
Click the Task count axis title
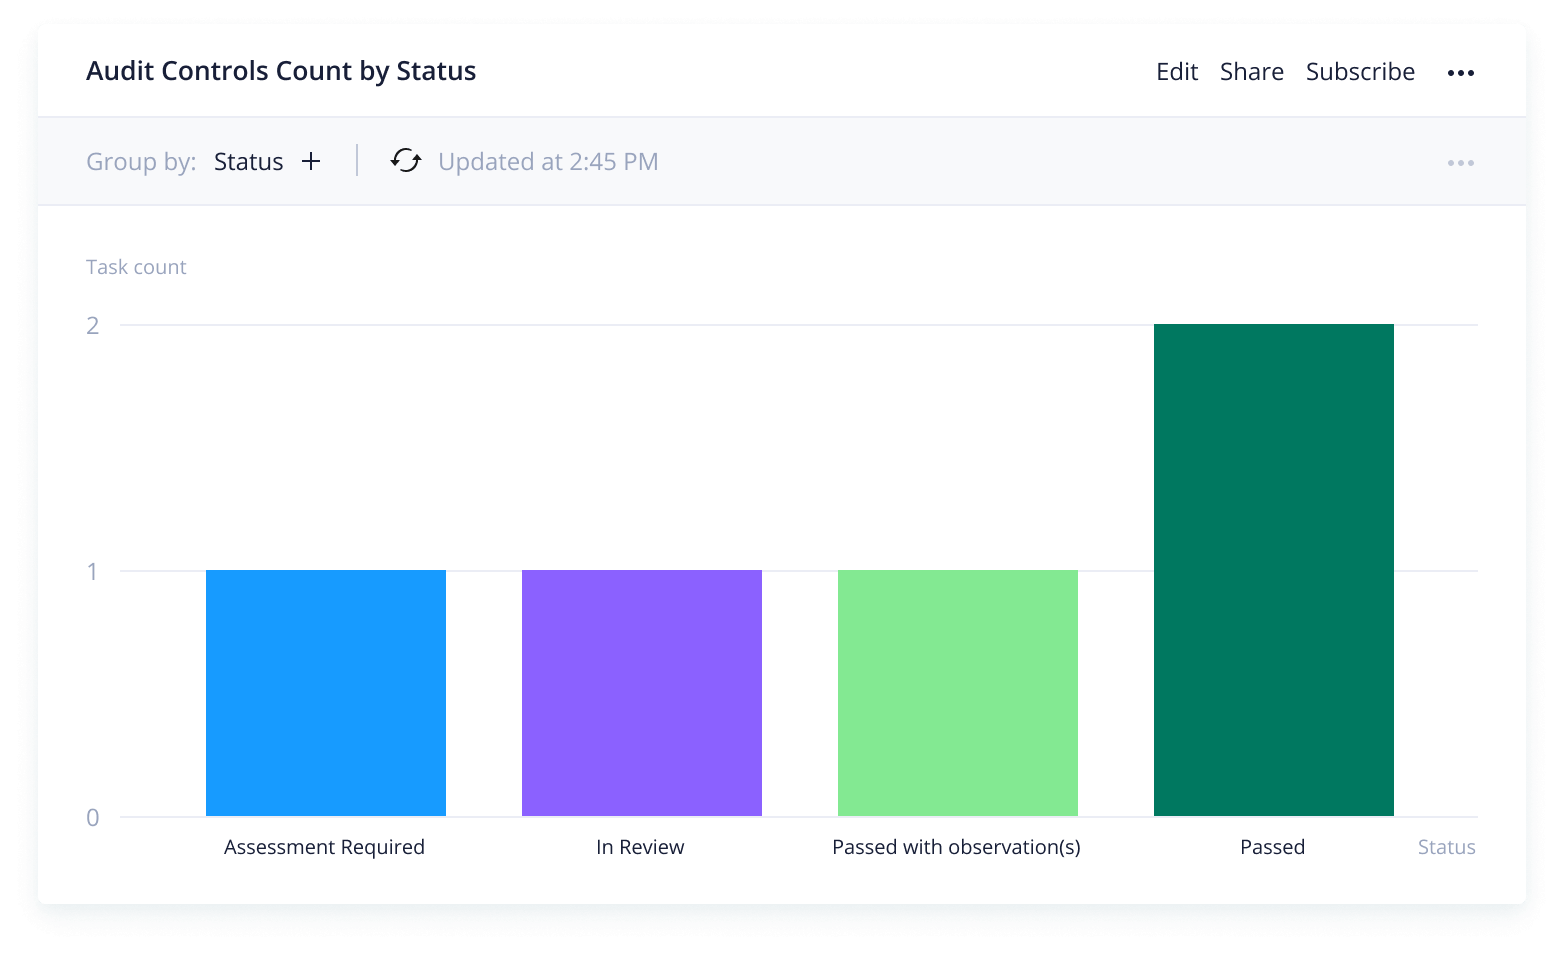136,267
